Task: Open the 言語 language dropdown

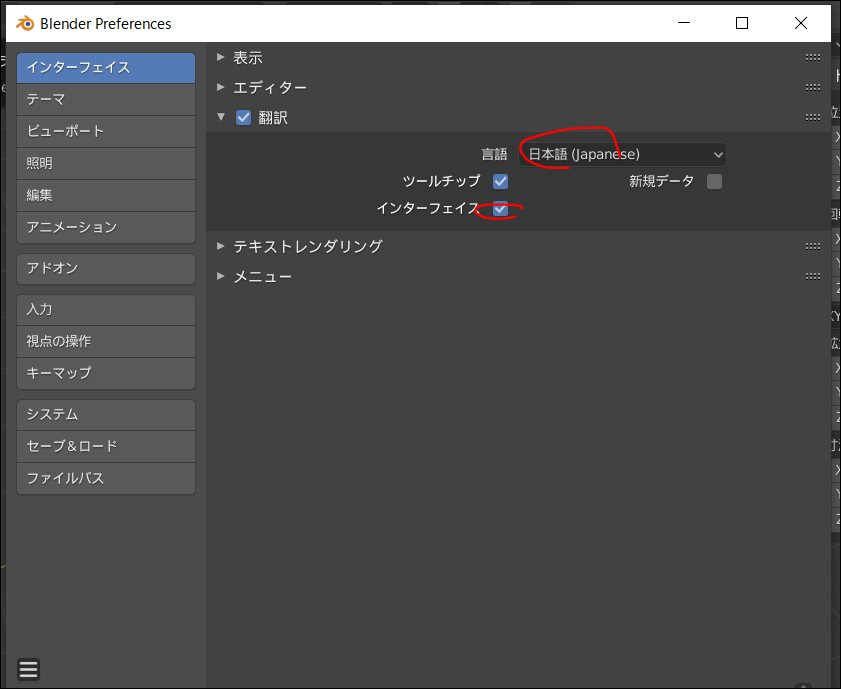Action: pos(622,154)
